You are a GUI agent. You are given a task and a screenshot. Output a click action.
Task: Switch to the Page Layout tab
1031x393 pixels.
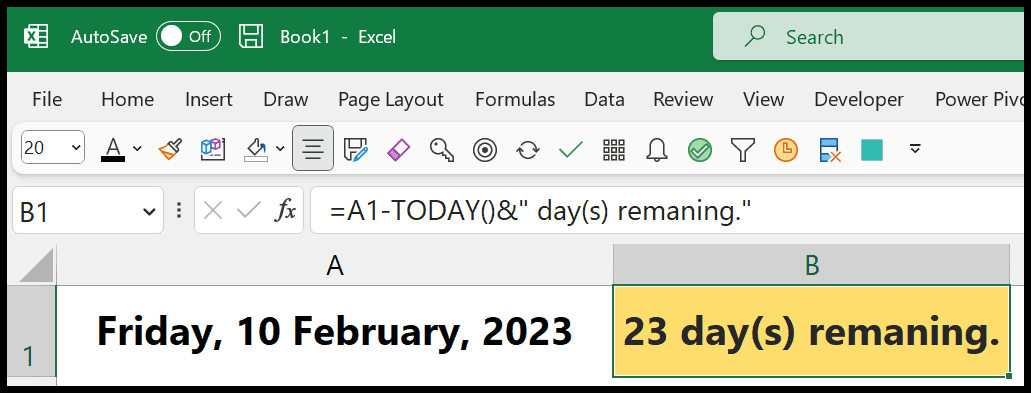point(391,99)
